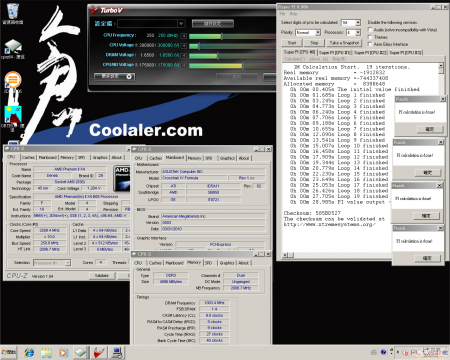Click the CPU Voltage slider in TurboV

click(x=199, y=46)
